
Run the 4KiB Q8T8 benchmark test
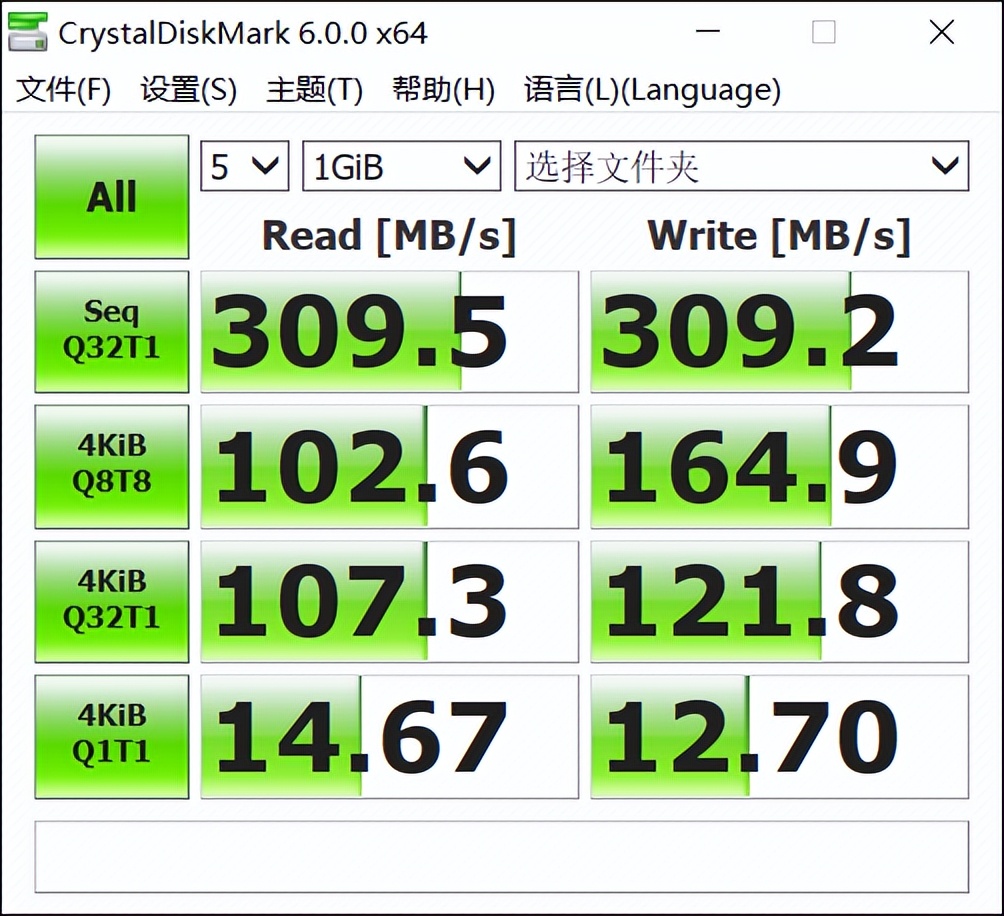pyautogui.click(x=110, y=466)
